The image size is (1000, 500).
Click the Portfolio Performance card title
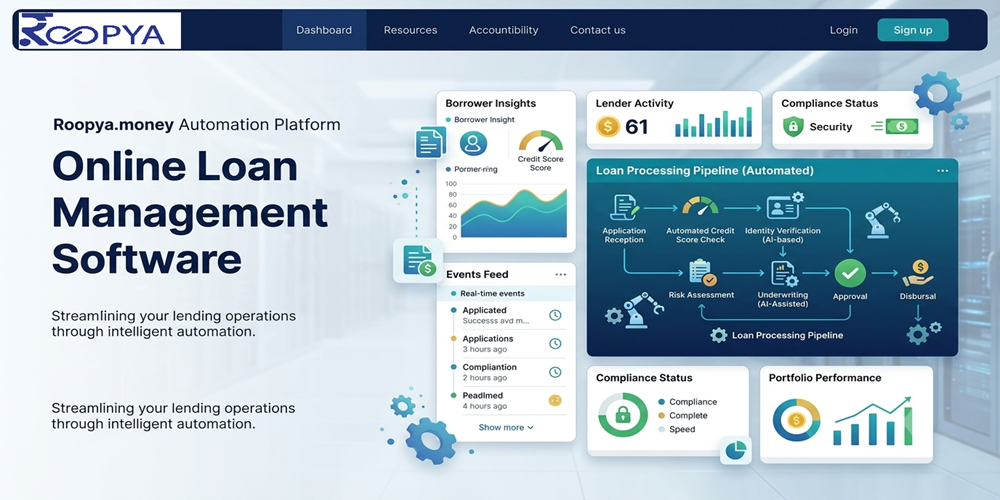tap(825, 378)
